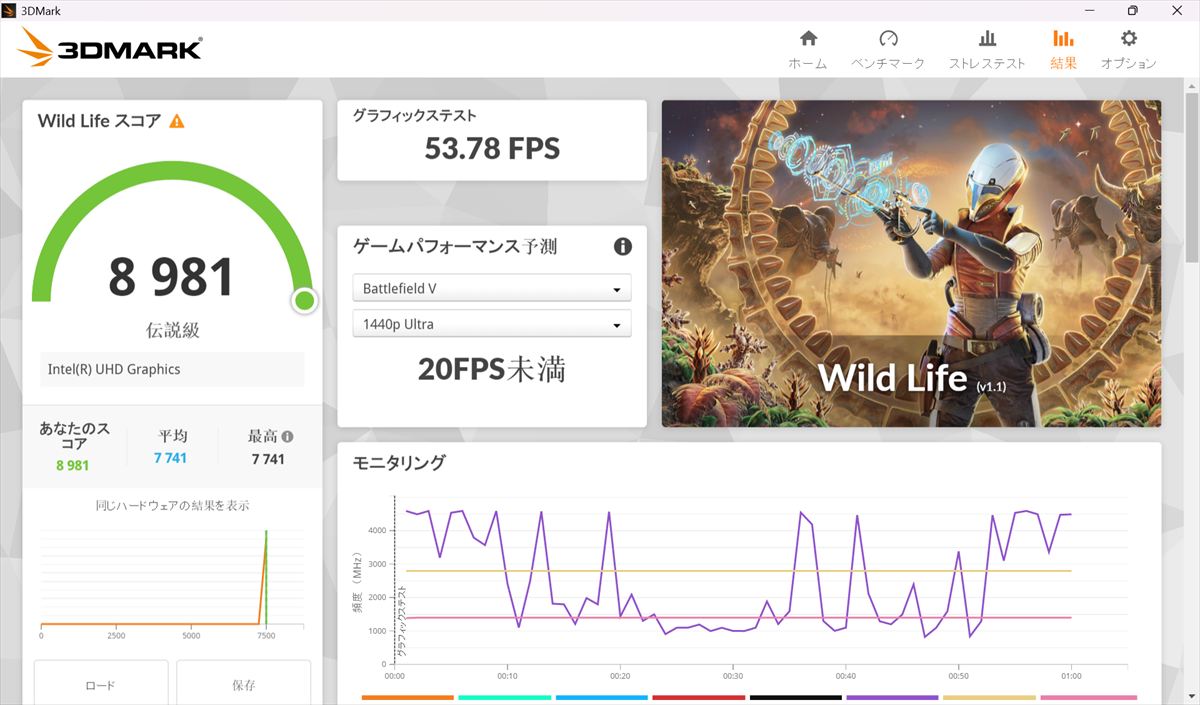
Task: Click the blue legend swatch below the chart
Action: tap(602, 697)
